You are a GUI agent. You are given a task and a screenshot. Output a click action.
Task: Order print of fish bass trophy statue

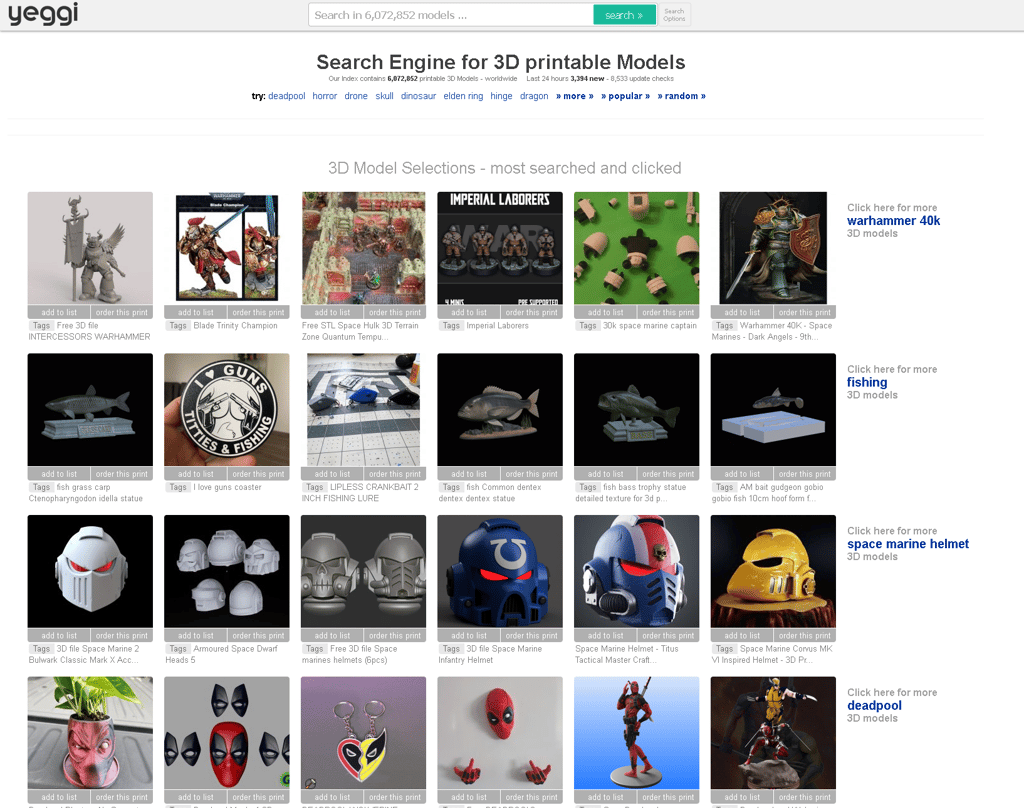[x=668, y=474]
